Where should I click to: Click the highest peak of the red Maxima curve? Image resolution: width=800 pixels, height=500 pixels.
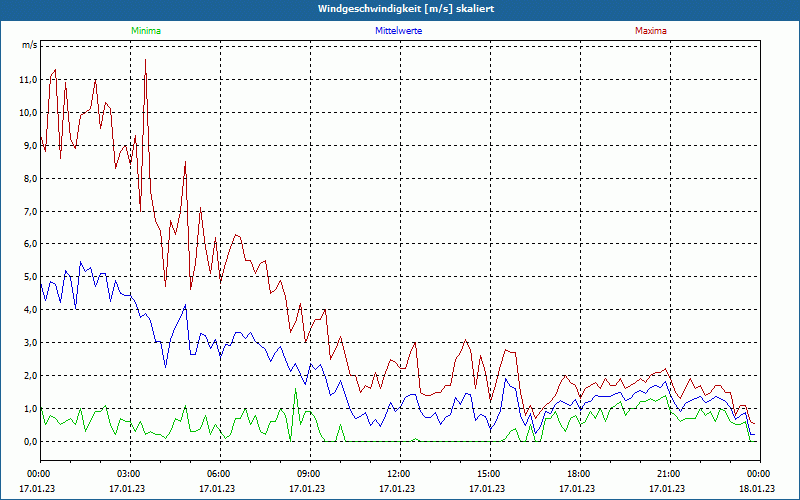pyautogui.click(x=146, y=60)
